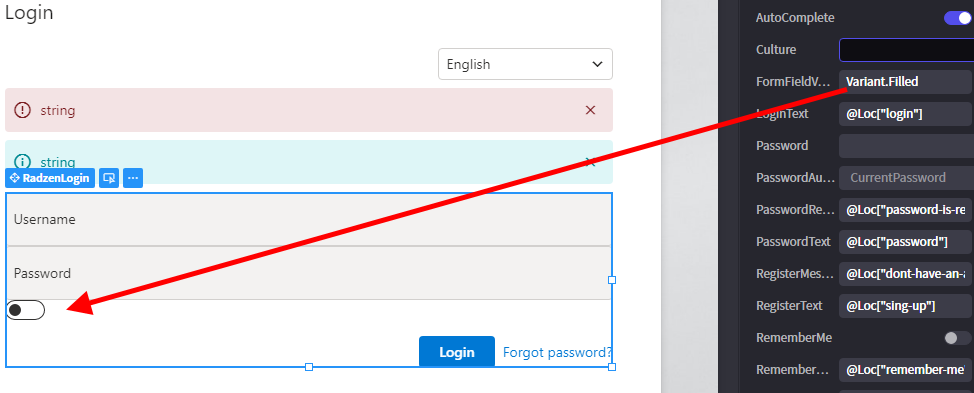974x393 pixels.
Task: Disable the AutoComplete property switch
Action: (957, 18)
